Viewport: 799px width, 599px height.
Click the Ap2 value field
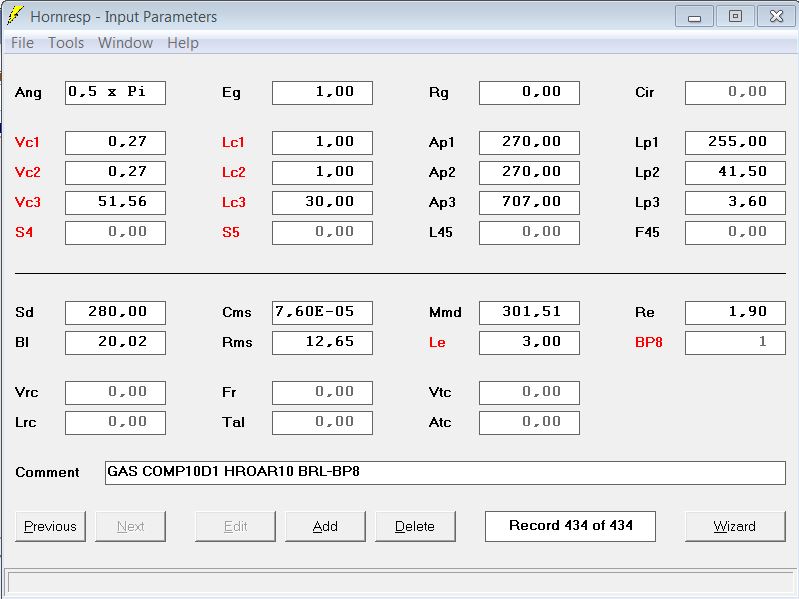click(529, 173)
